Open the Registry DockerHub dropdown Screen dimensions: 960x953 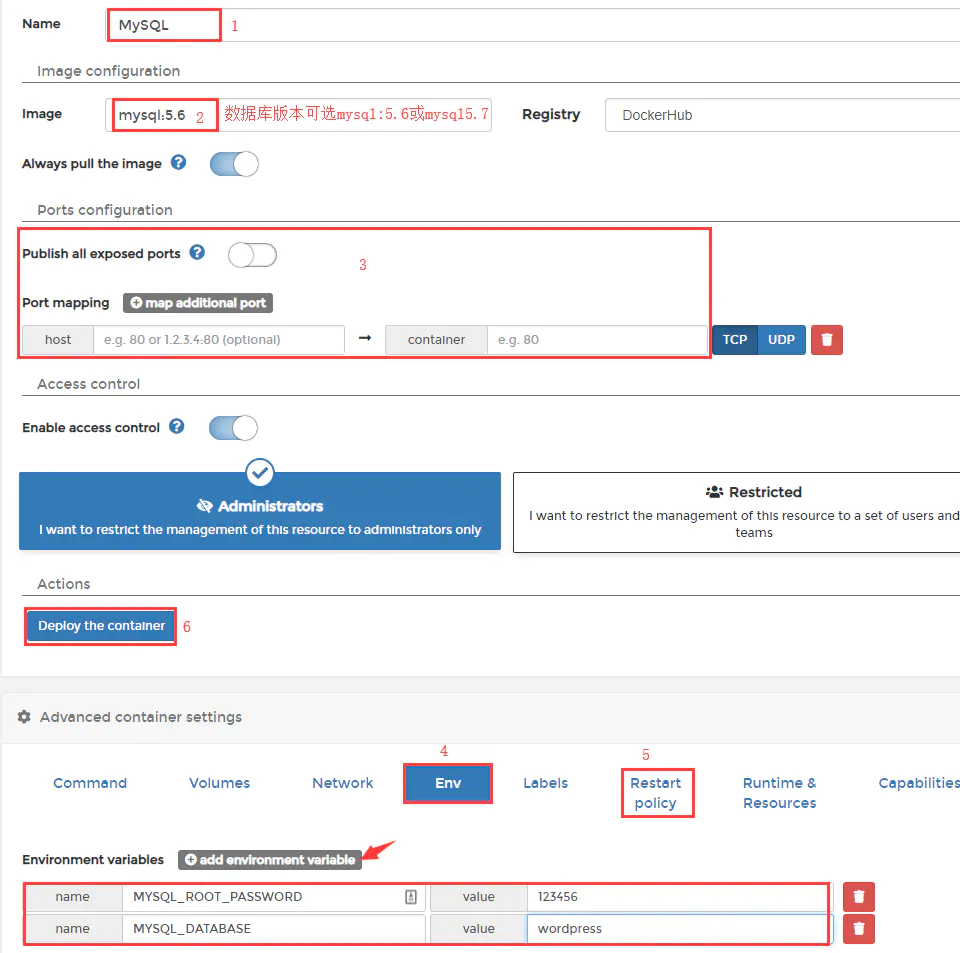pos(780,115)
